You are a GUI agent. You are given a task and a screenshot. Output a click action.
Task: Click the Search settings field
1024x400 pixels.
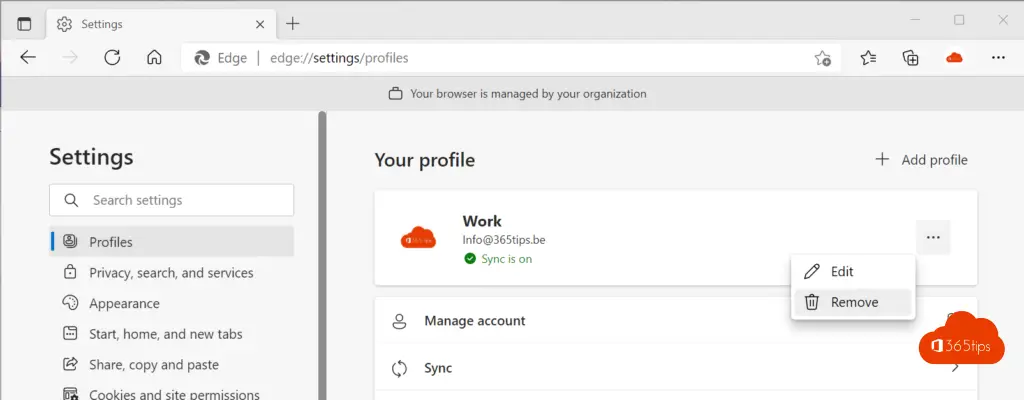172,200
